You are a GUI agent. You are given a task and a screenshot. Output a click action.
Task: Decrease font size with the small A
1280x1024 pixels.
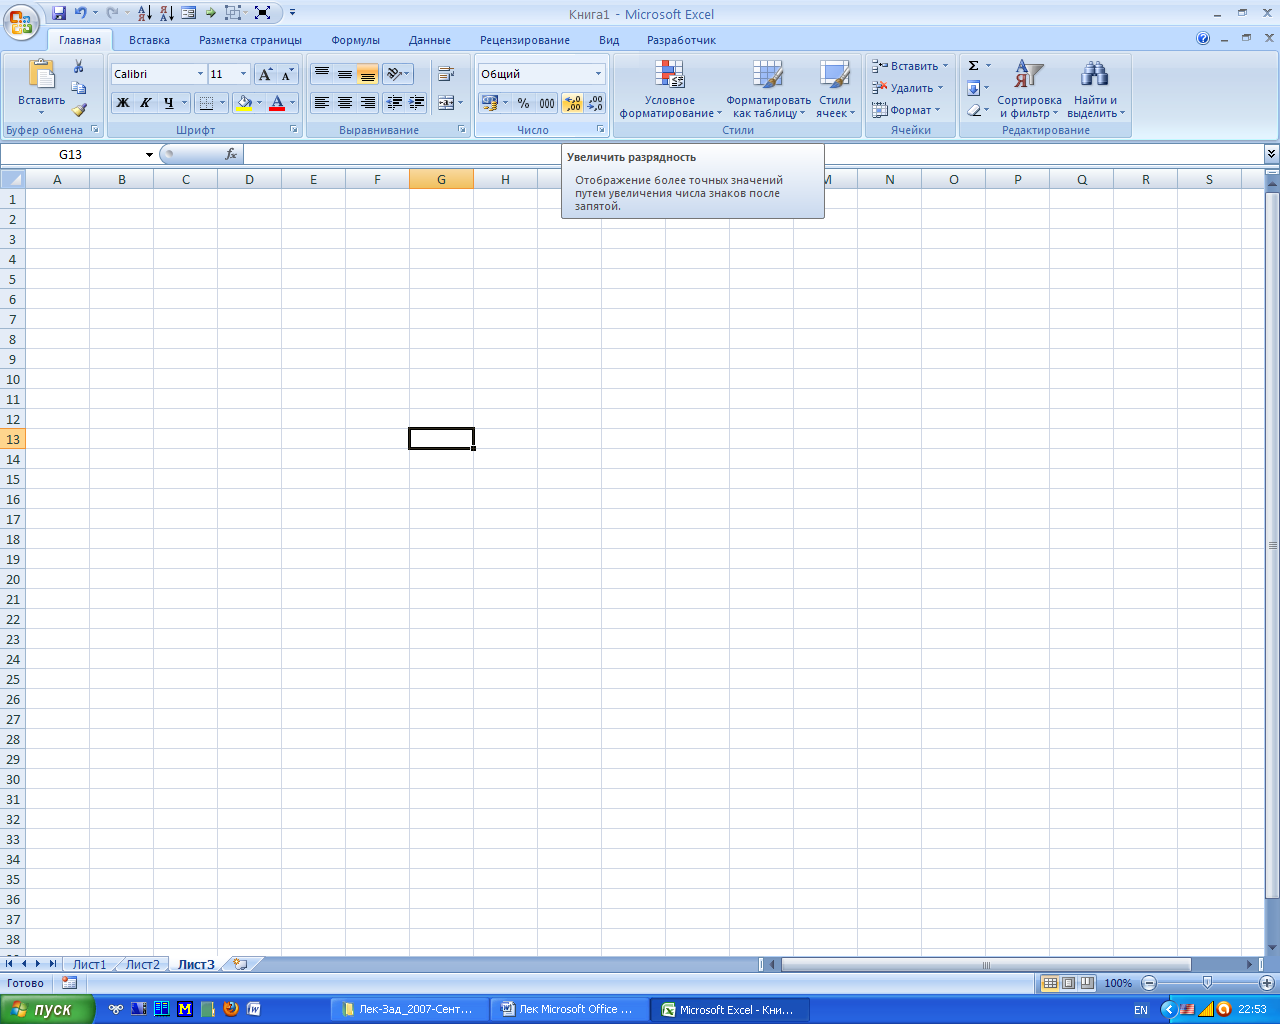pyautogui.click(x=287, y=74)
